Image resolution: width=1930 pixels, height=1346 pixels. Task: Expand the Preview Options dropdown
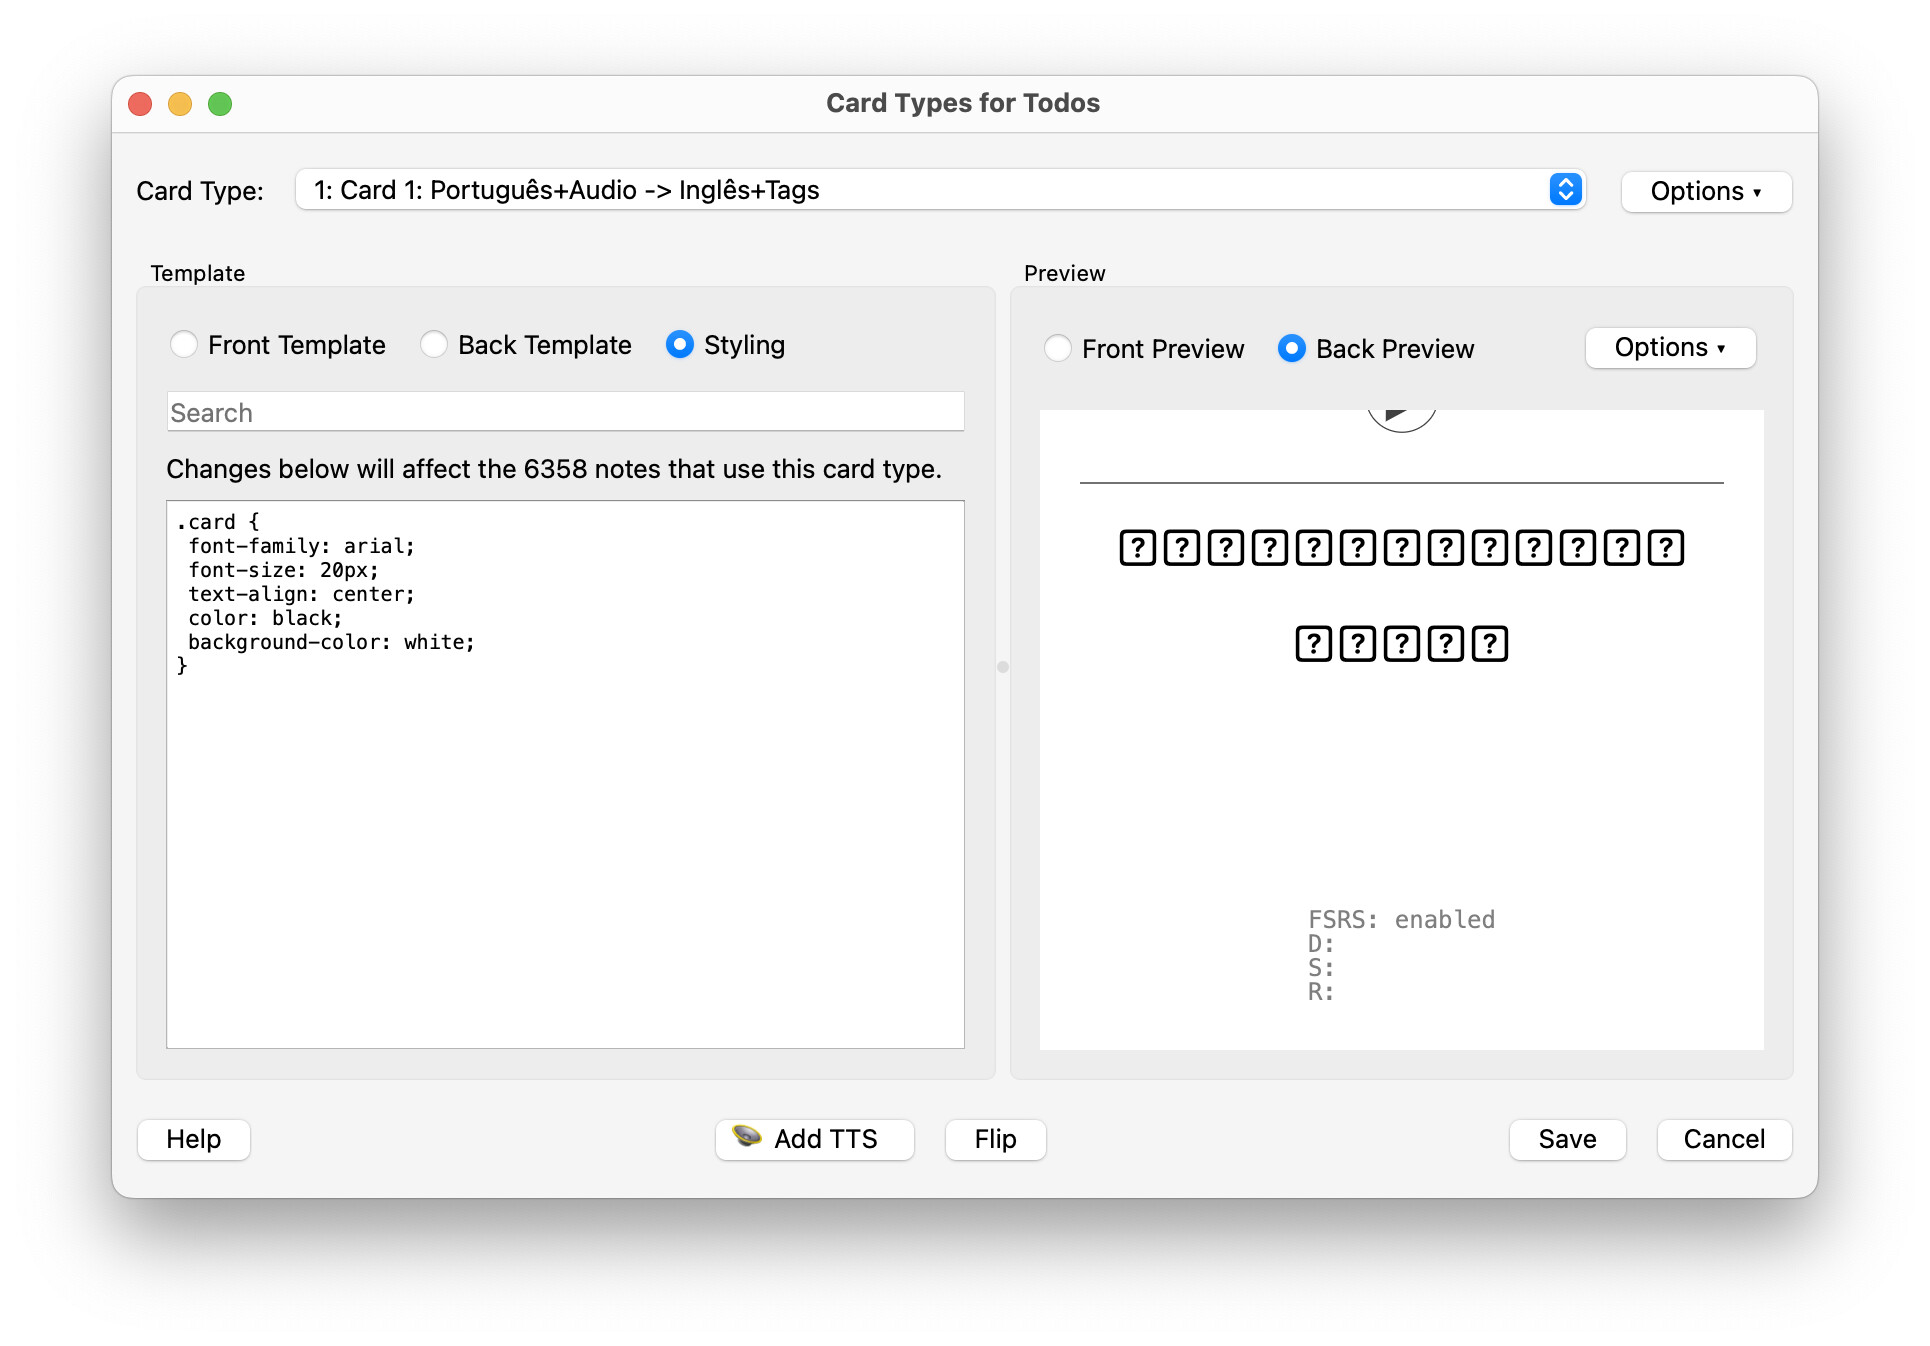(1669, 348)
